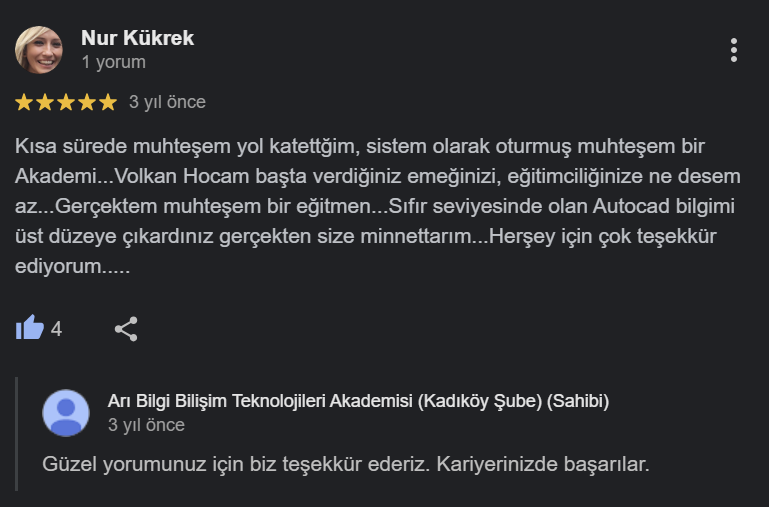
Task: Click the review's "3 yıl önce" timestamp
Action: pyautogui.click(x=167, y=102)
